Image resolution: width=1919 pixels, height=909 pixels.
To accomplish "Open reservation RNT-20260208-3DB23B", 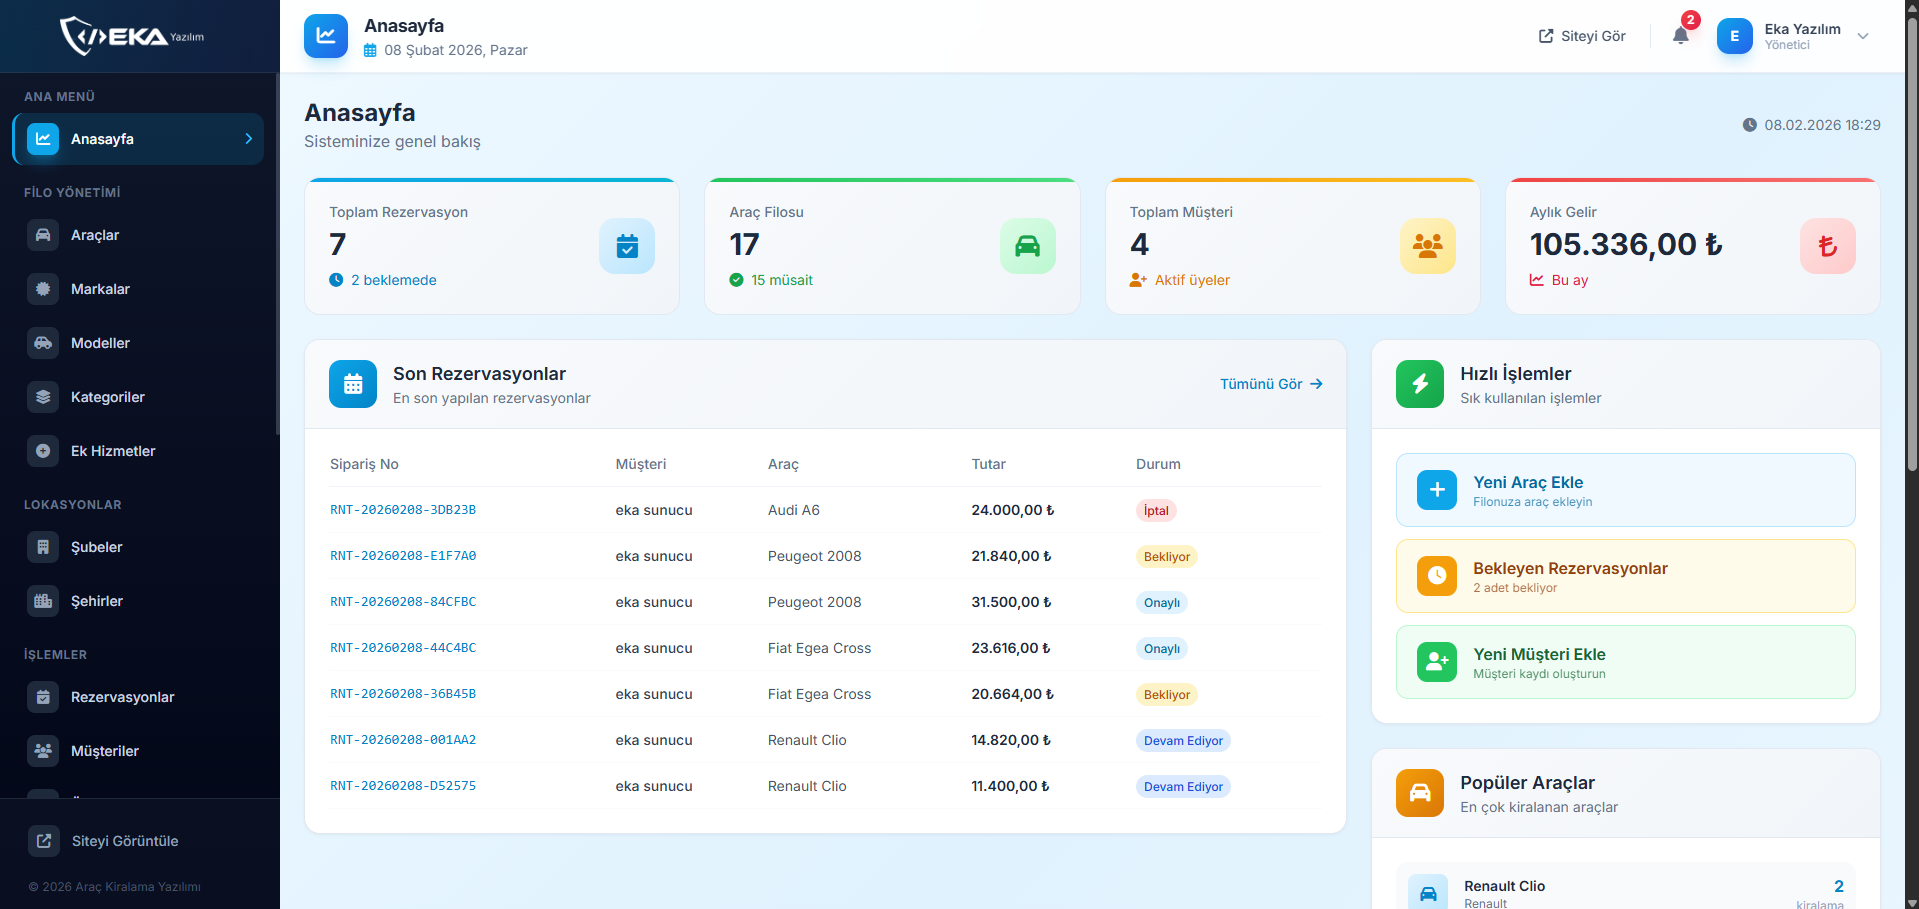I will (403, 510).
